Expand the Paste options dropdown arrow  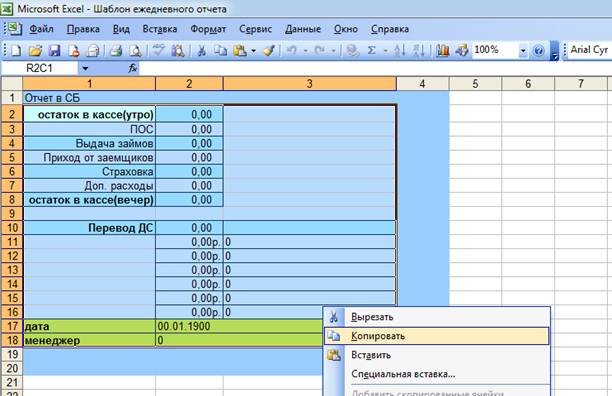[254, 51]
